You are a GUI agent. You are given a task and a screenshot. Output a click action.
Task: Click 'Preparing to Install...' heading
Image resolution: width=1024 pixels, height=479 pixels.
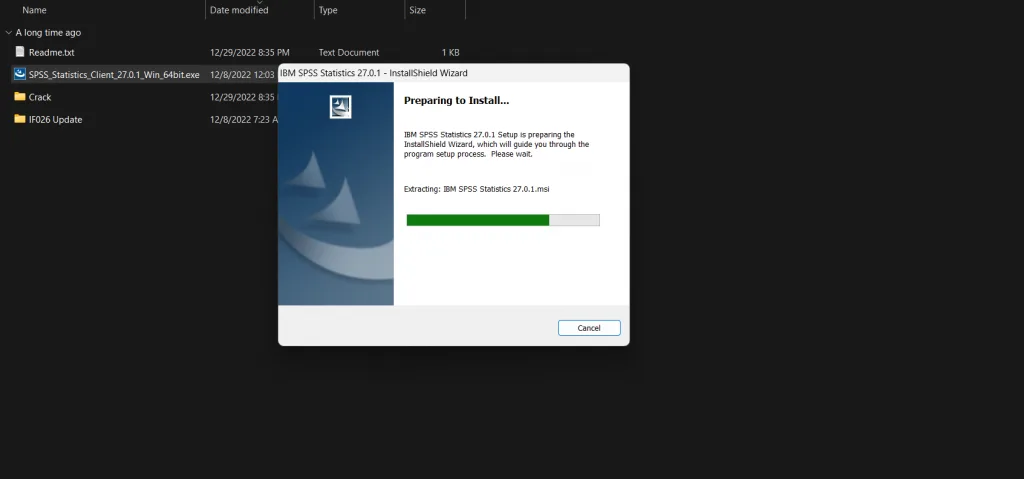(x=456, y=101)
